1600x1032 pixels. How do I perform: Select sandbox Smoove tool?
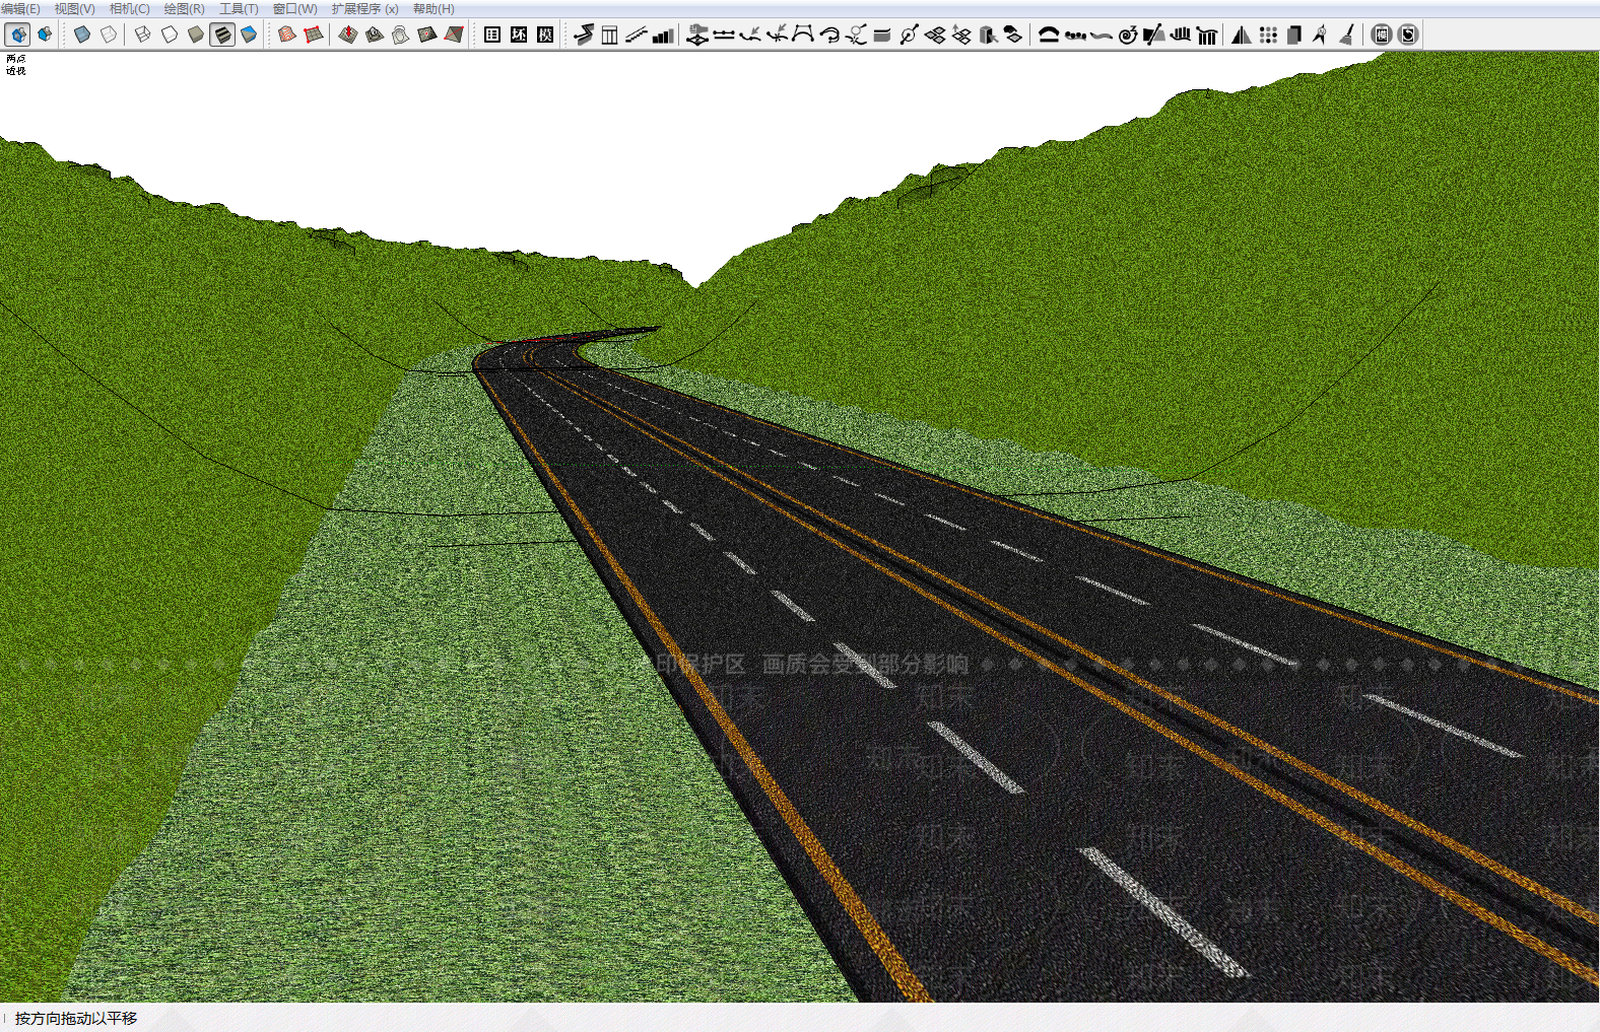coord(347,35)
